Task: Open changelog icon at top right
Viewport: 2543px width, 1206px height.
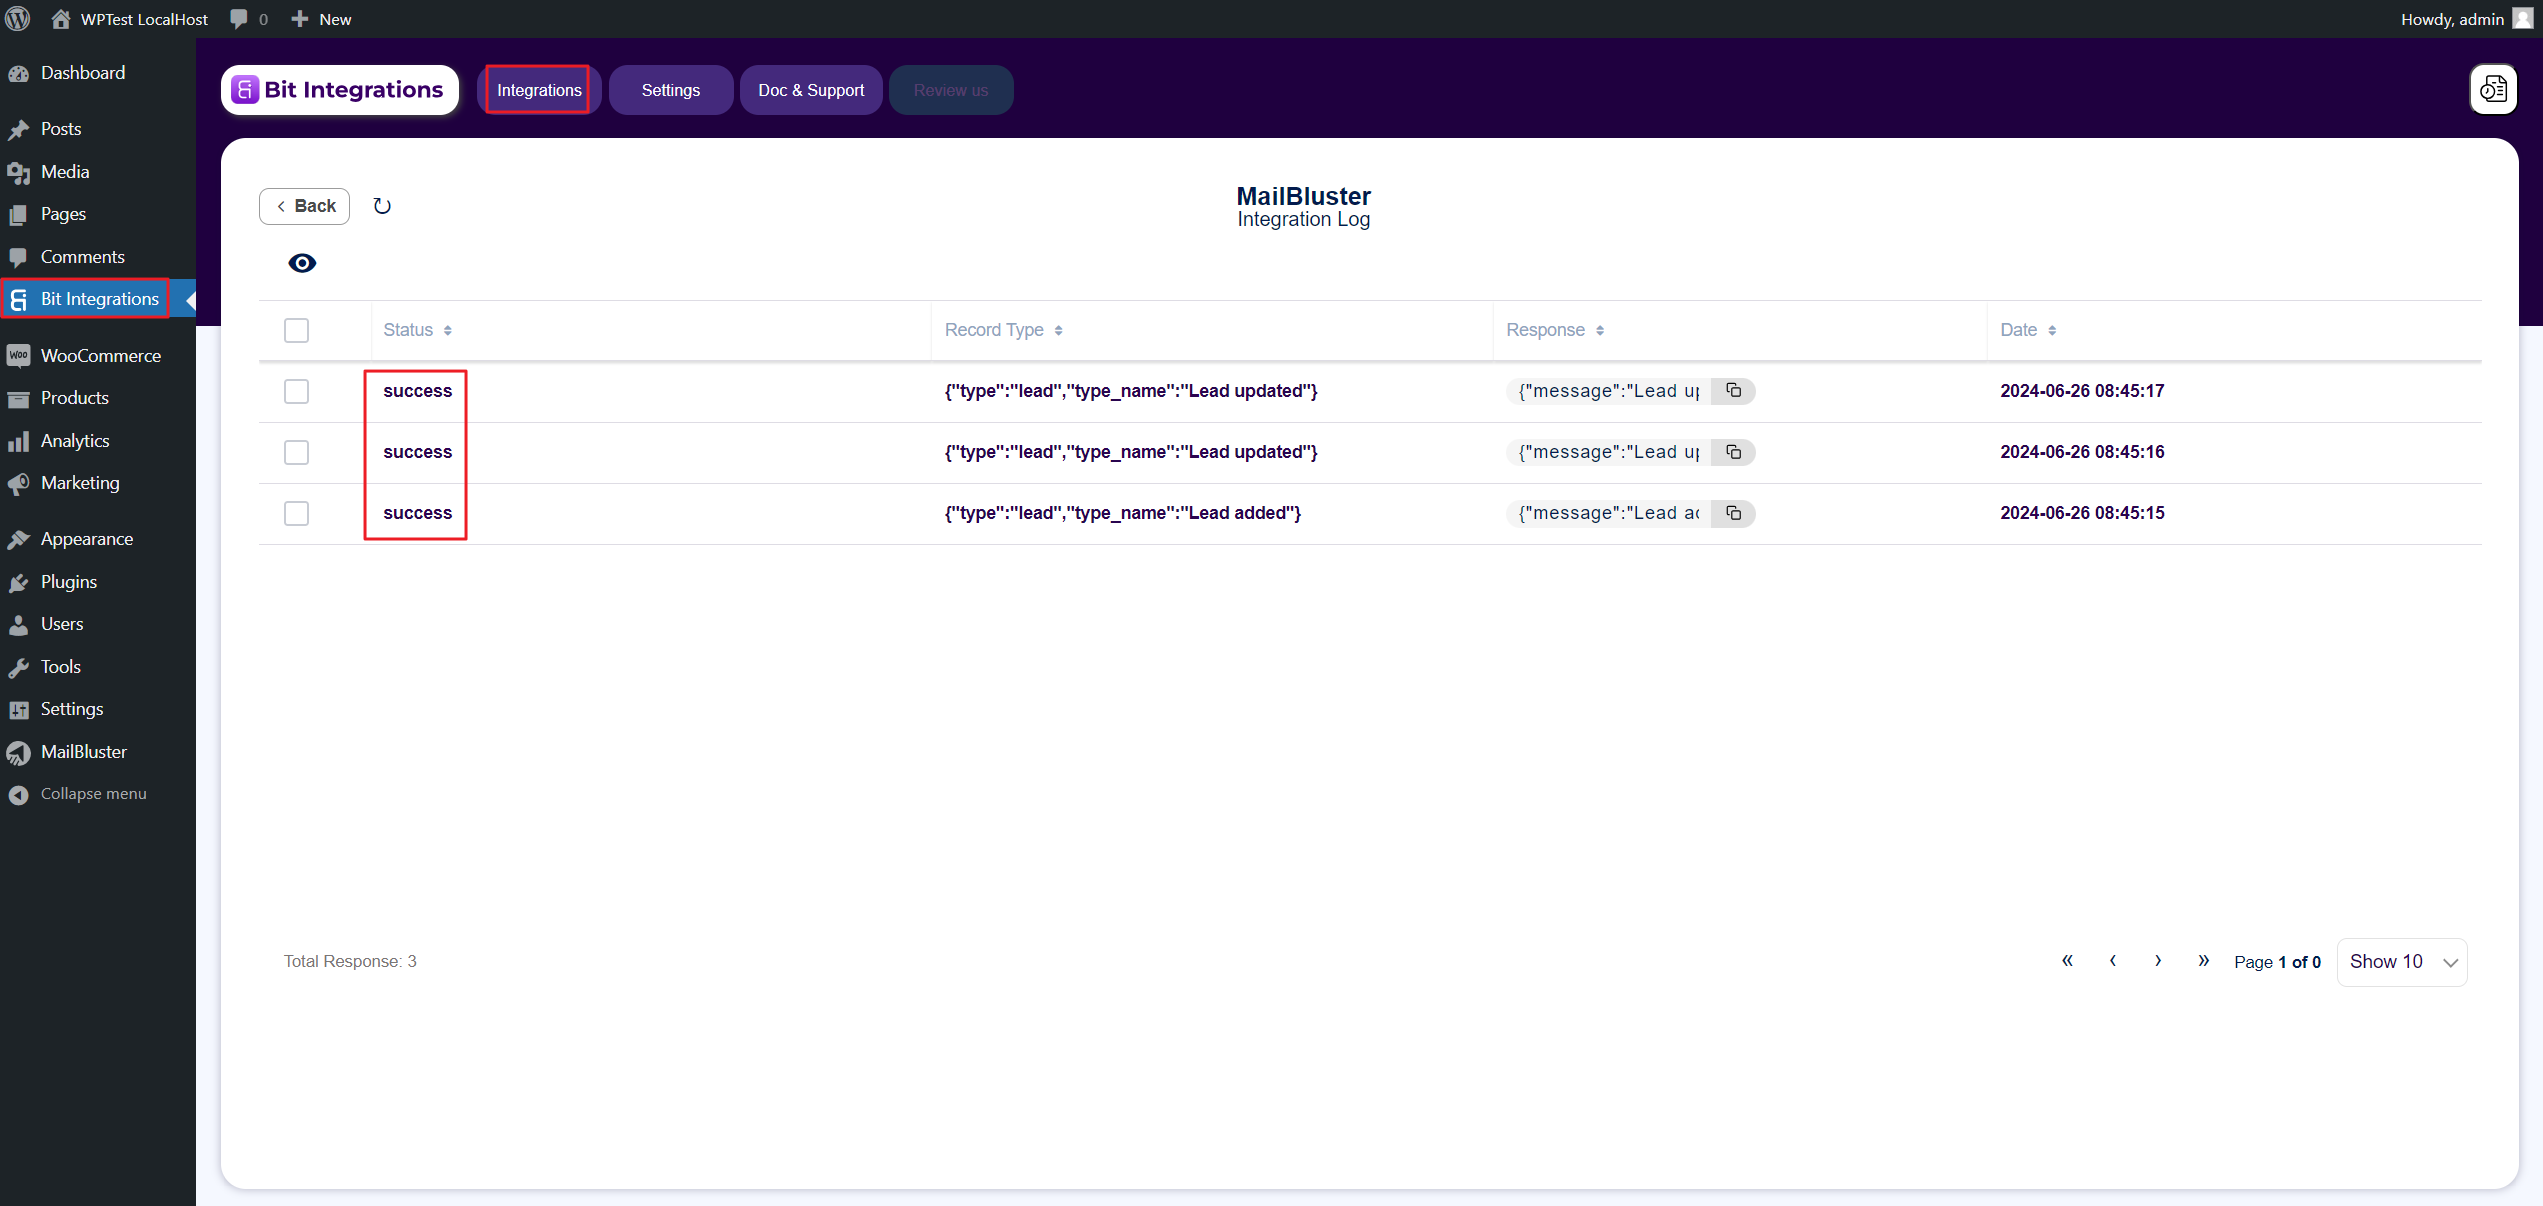Action: coord(2493,90)
